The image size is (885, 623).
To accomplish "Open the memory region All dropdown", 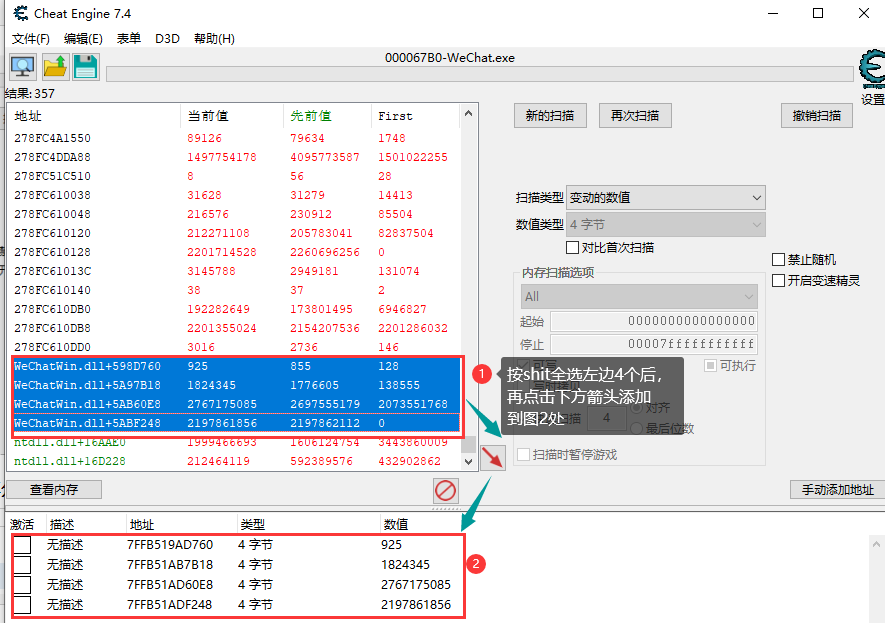I will coord(639,296).
